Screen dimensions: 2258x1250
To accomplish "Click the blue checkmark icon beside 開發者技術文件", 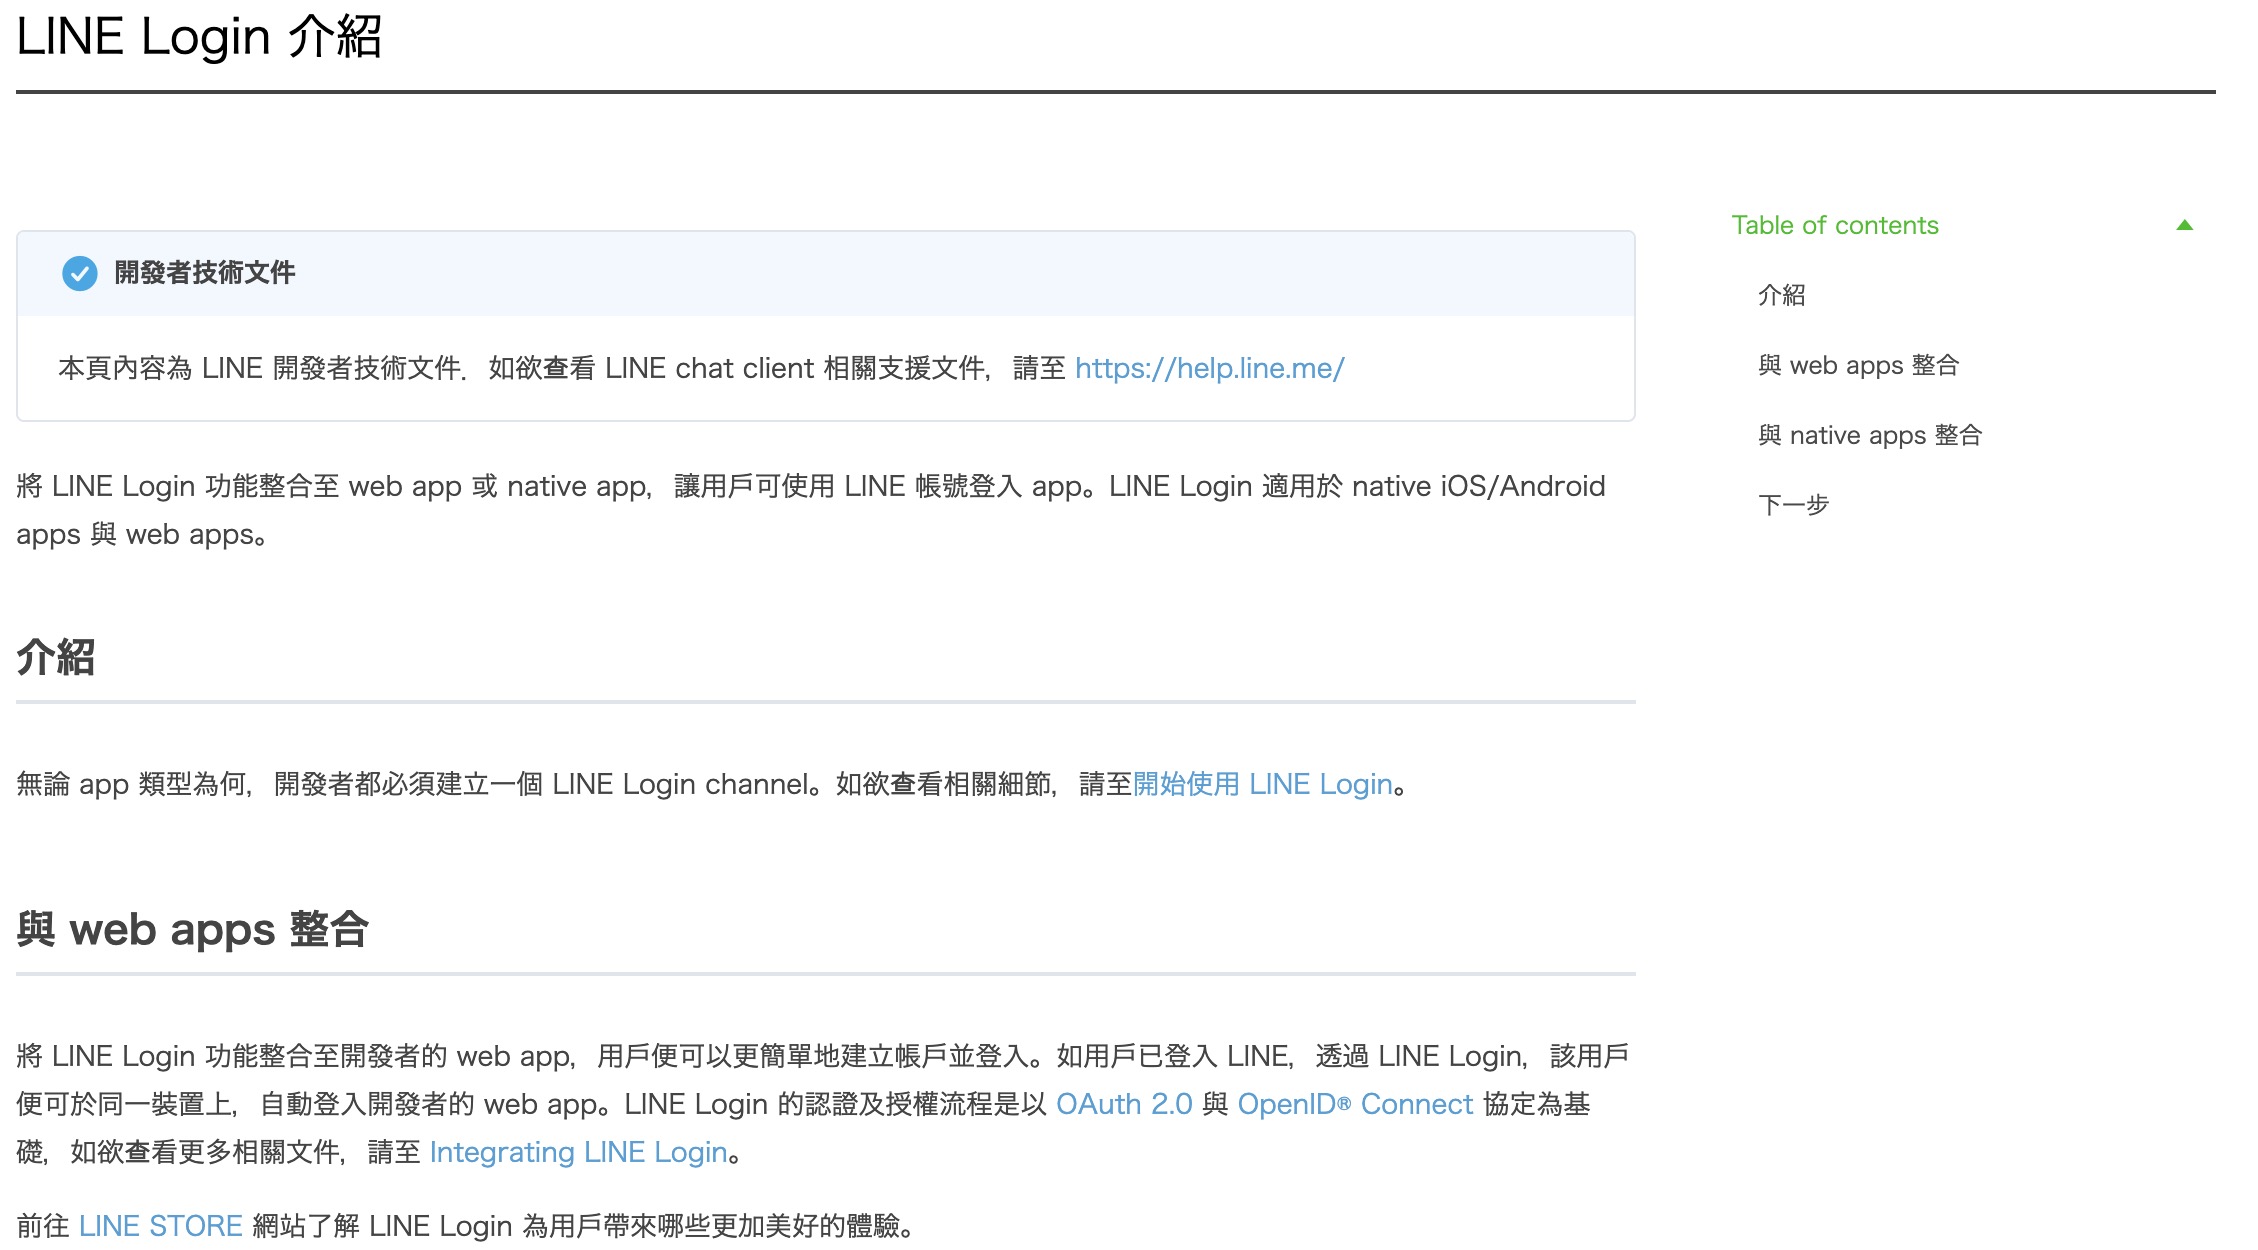I will click(80, 273).
